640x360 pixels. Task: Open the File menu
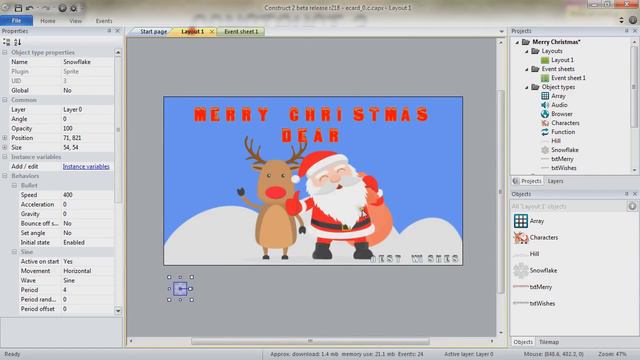coord(16,20)
